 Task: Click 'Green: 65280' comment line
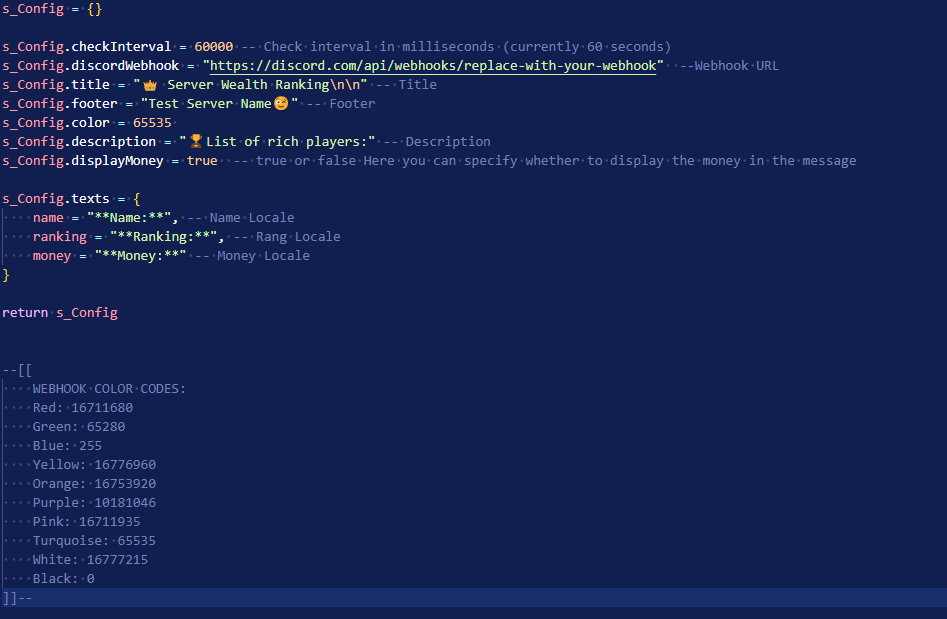click(79, 427)
